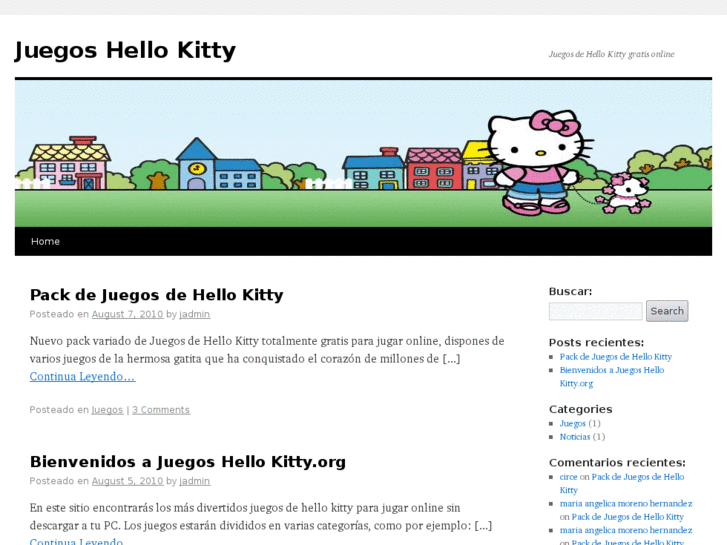View the 3 Comments link
Image resolution: width=727 pixels, height=545 pixels.
161,410
